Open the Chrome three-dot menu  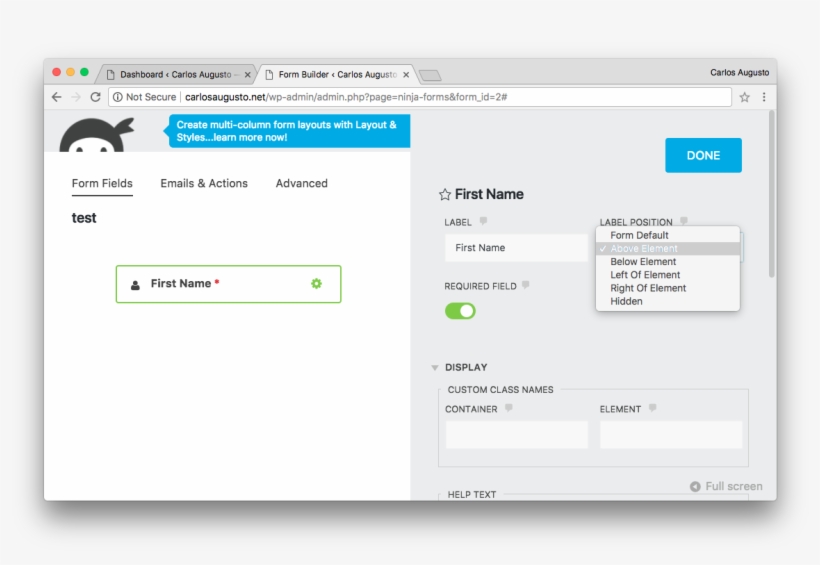click(764, 97)
